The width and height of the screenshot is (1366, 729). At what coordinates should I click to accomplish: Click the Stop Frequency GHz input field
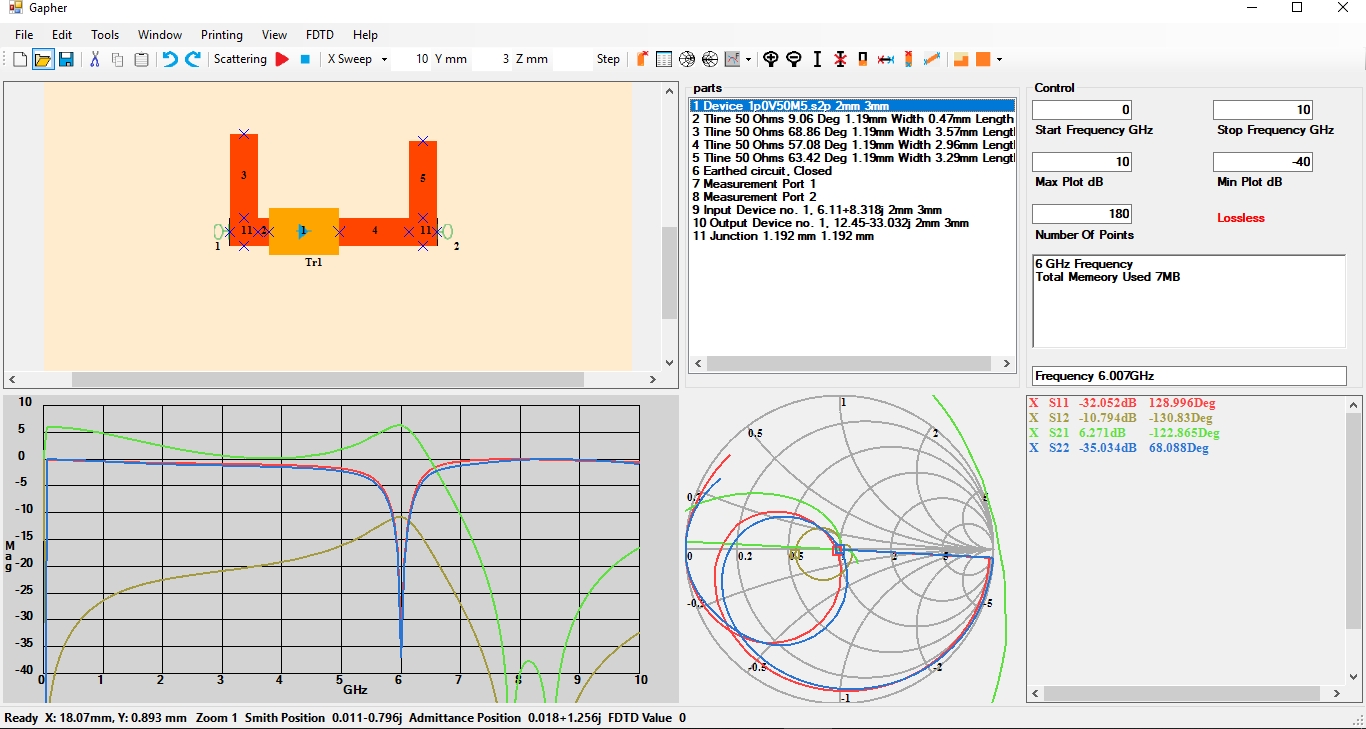[x=1262, y=110]
